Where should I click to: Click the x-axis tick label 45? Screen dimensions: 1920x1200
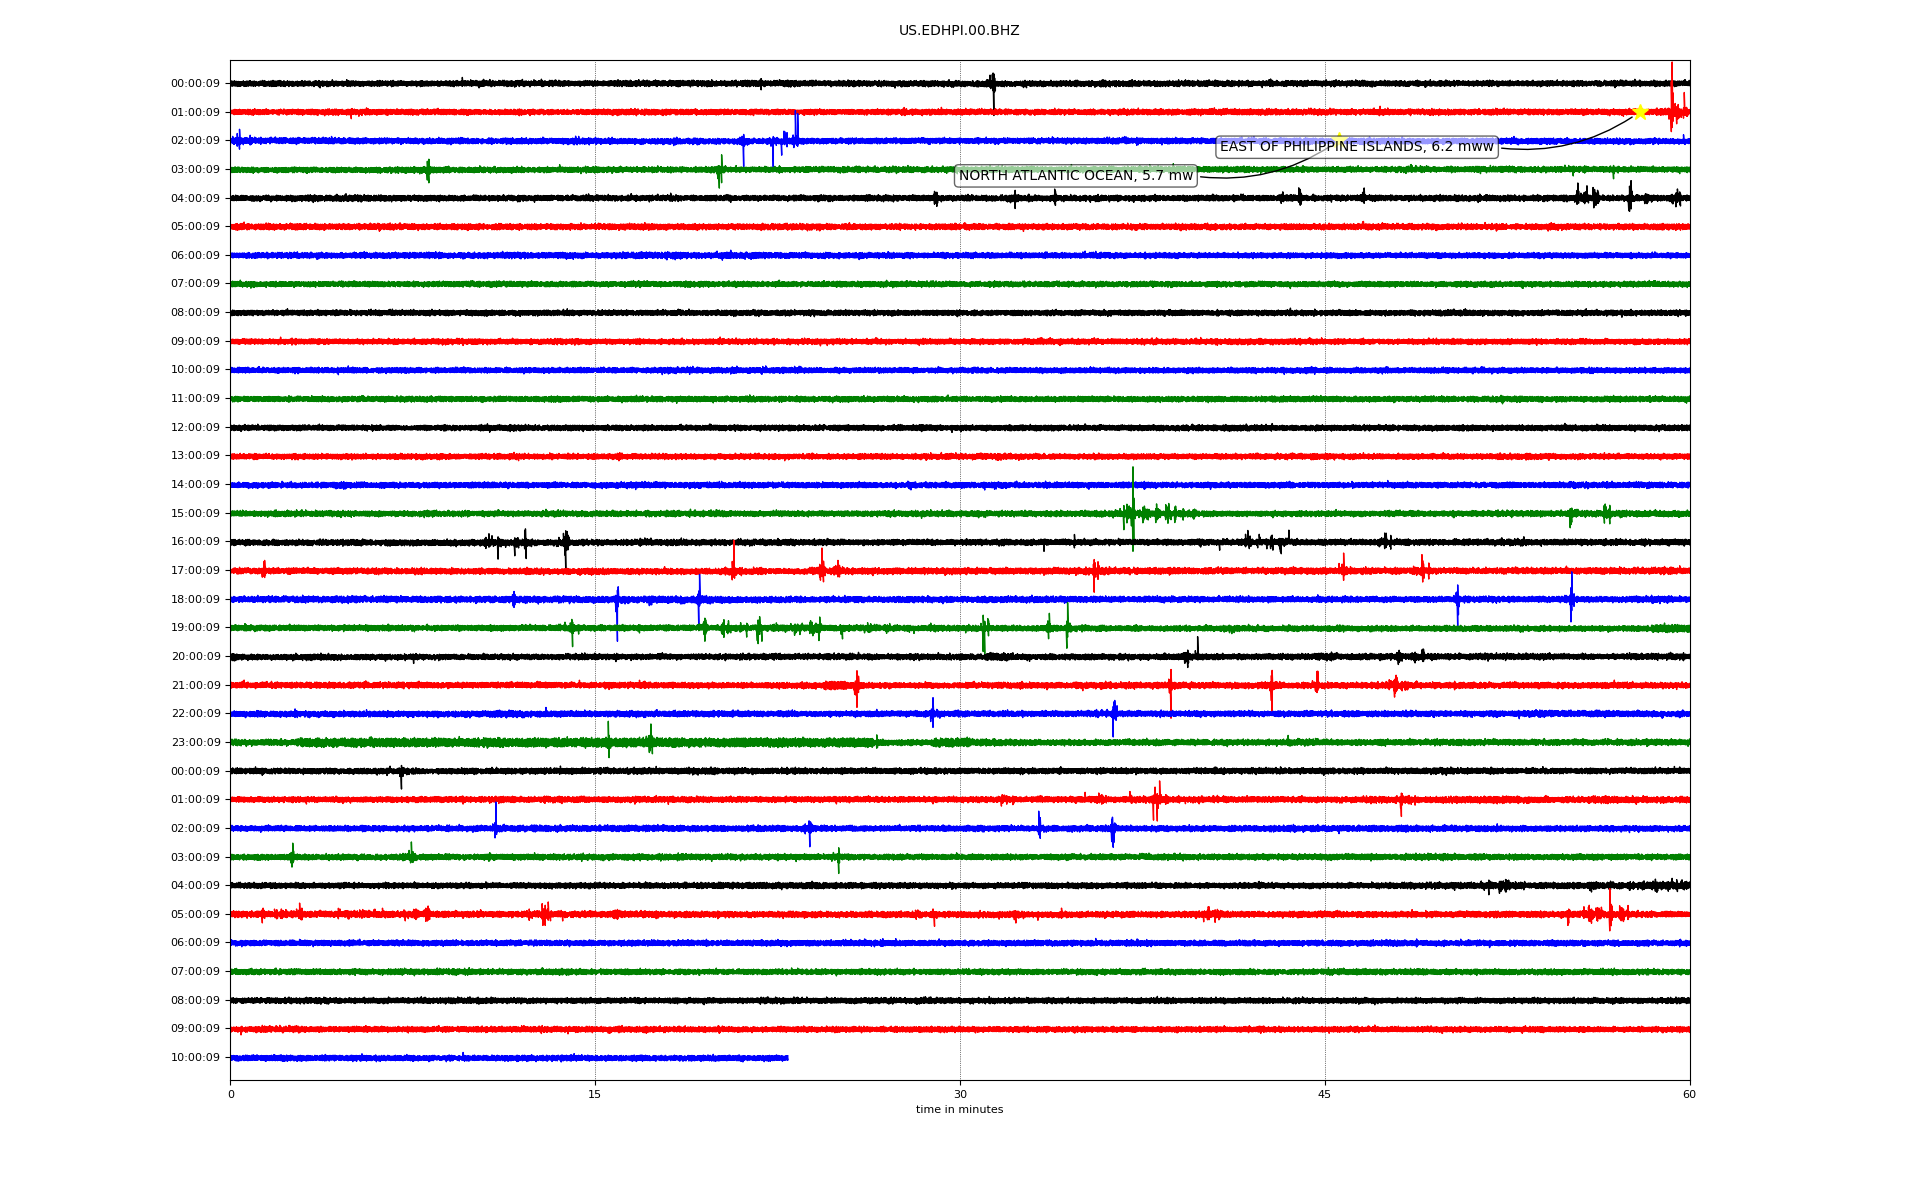(1325, 1095)
